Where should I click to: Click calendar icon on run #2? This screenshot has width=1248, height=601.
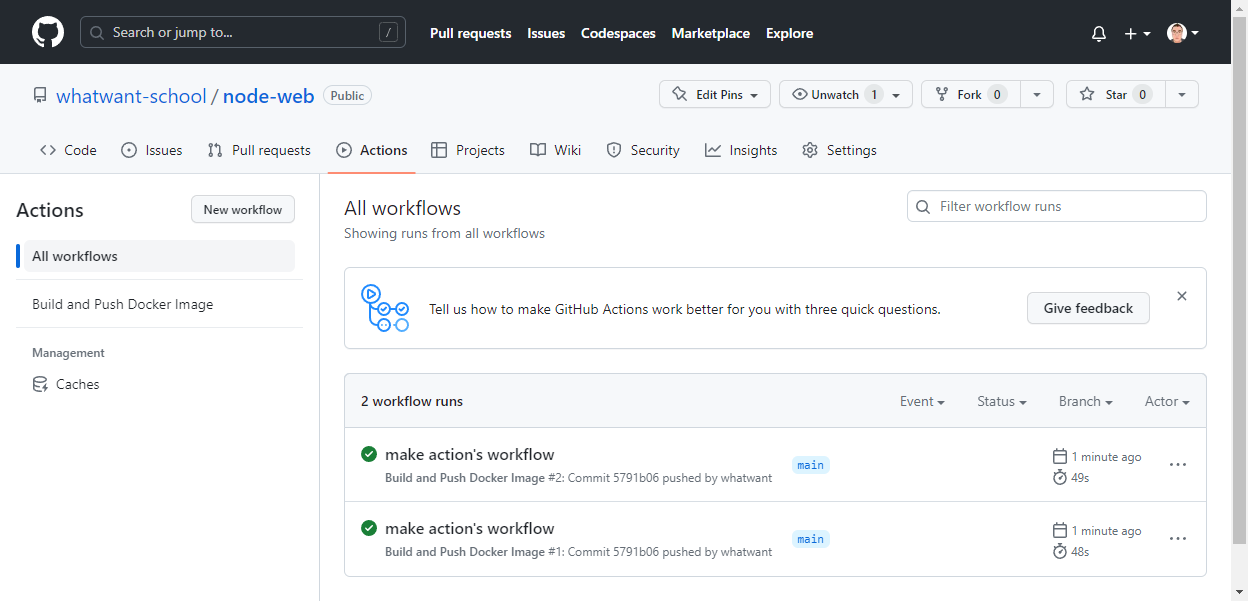click(1060, 457)
